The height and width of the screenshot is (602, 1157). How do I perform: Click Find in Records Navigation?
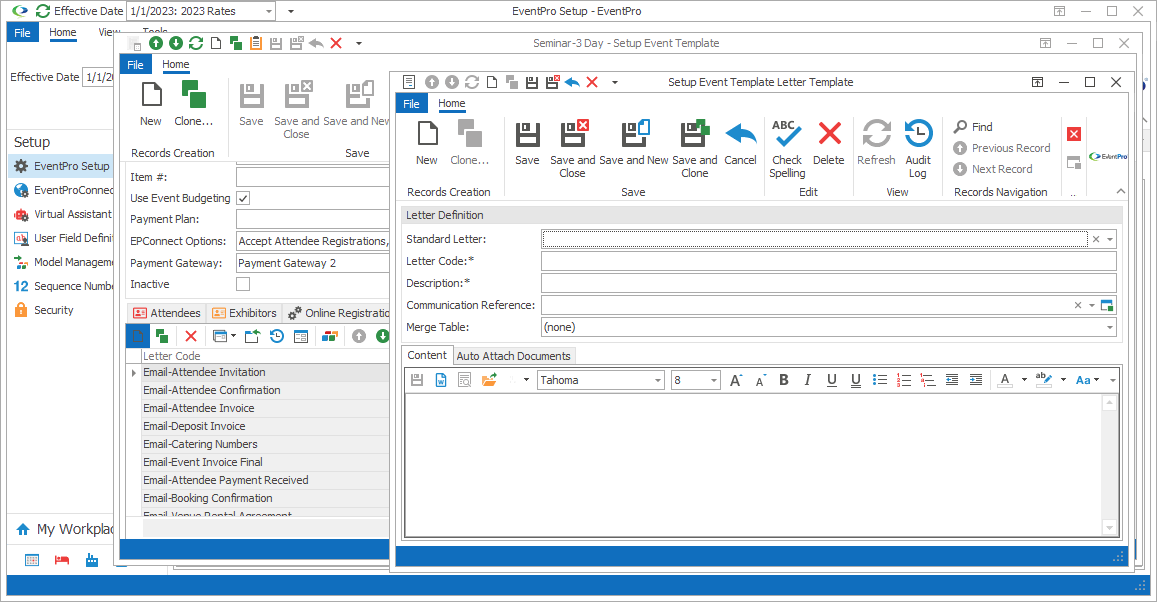pos(973,127)
